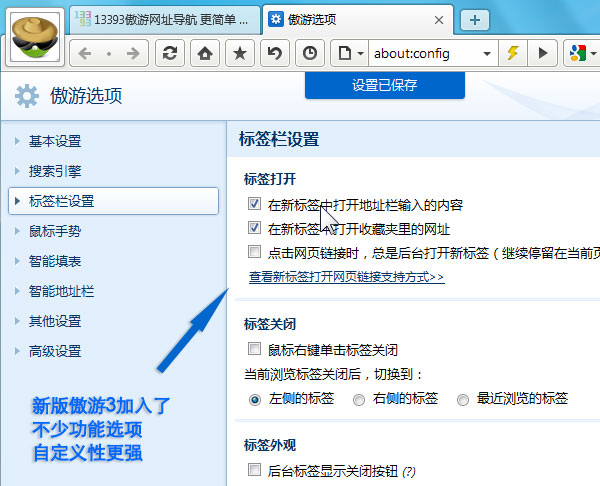The height and width of the screenshot is (486, 600).
Task: Open the search engine dropdown arrow
Action: tap(593, 54)
